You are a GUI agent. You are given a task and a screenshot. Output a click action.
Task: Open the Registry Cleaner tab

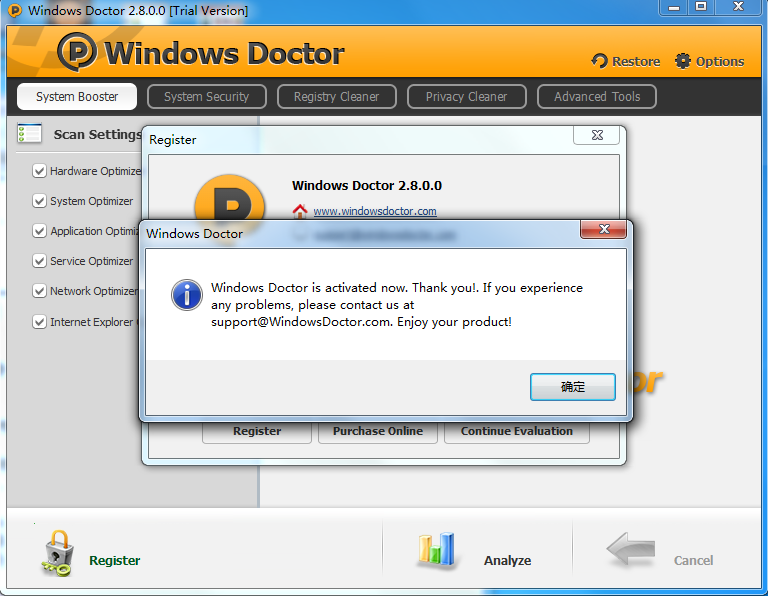coord(336,97)
